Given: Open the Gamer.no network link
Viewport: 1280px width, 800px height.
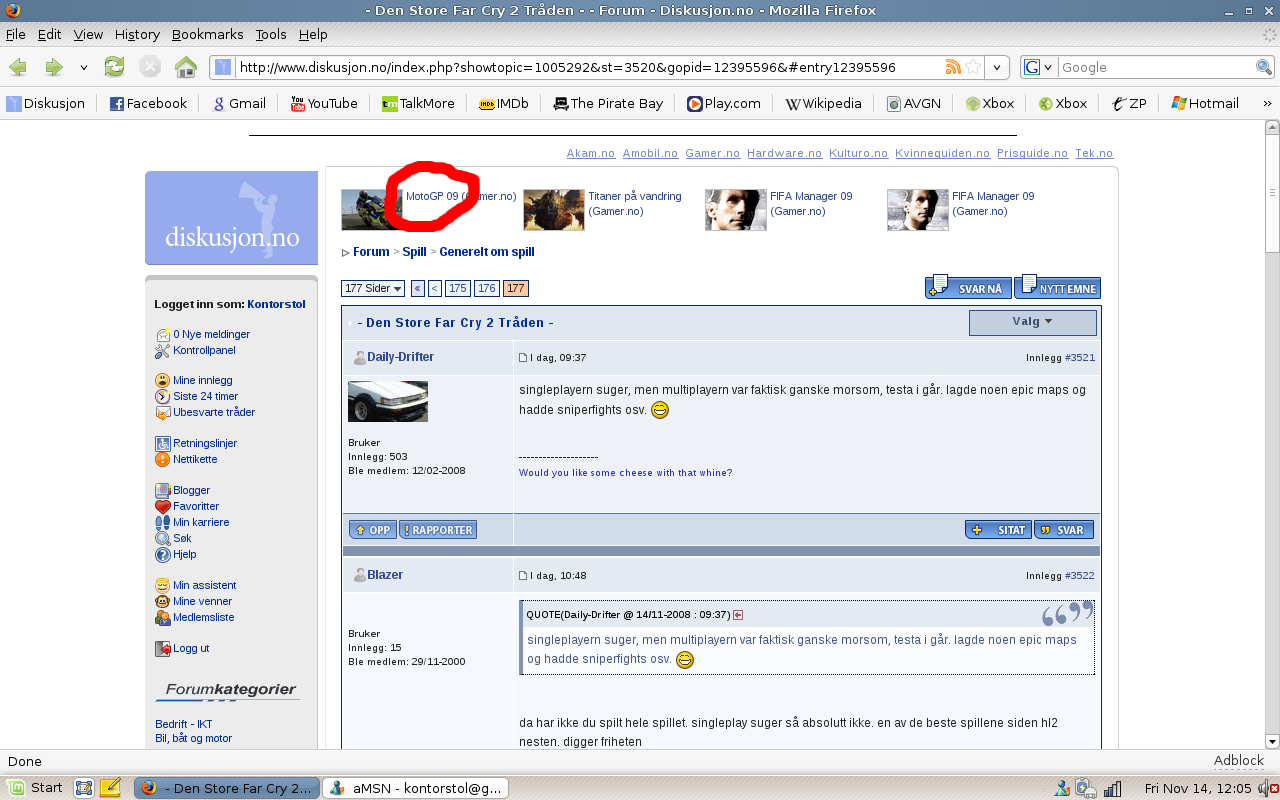Looking at the screenshot, I should pyautogui.click(x=713, y=153).
